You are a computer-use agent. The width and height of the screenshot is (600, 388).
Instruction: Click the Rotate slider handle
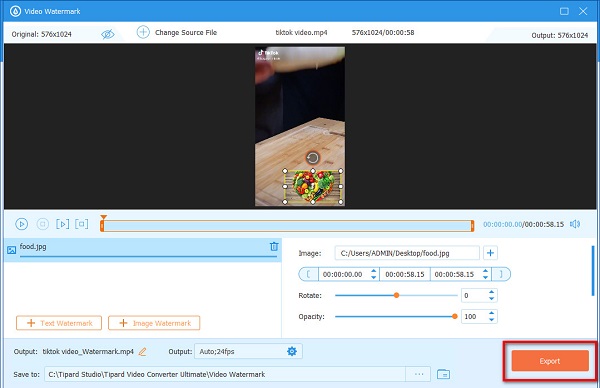point(396,295)
